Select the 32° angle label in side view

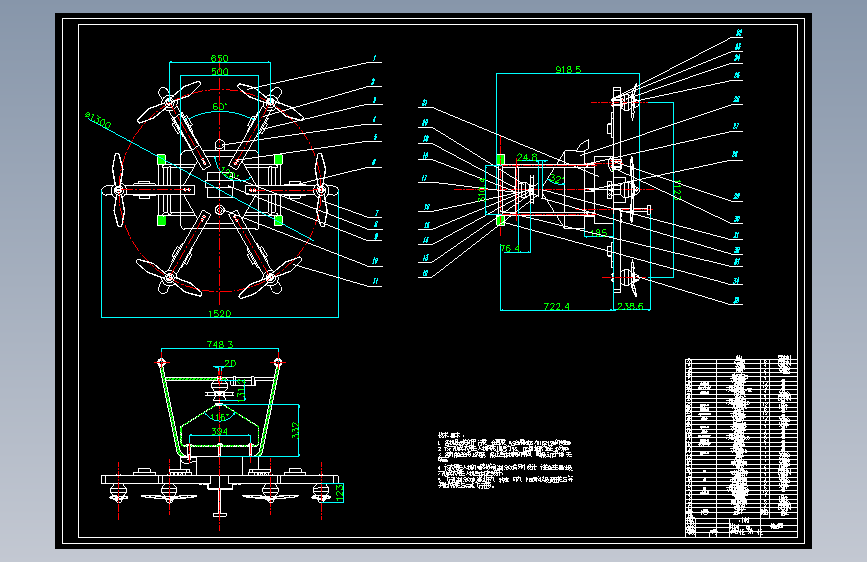tap(556, 179)
